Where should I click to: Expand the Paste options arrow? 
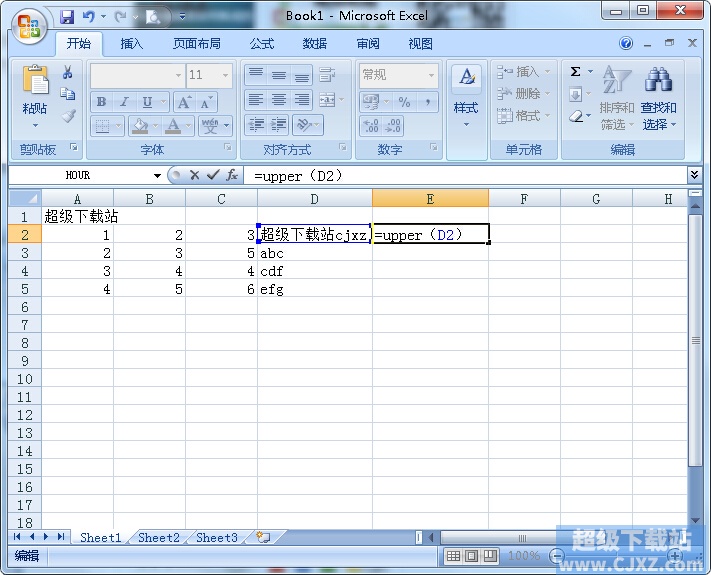tap(35, 126)
